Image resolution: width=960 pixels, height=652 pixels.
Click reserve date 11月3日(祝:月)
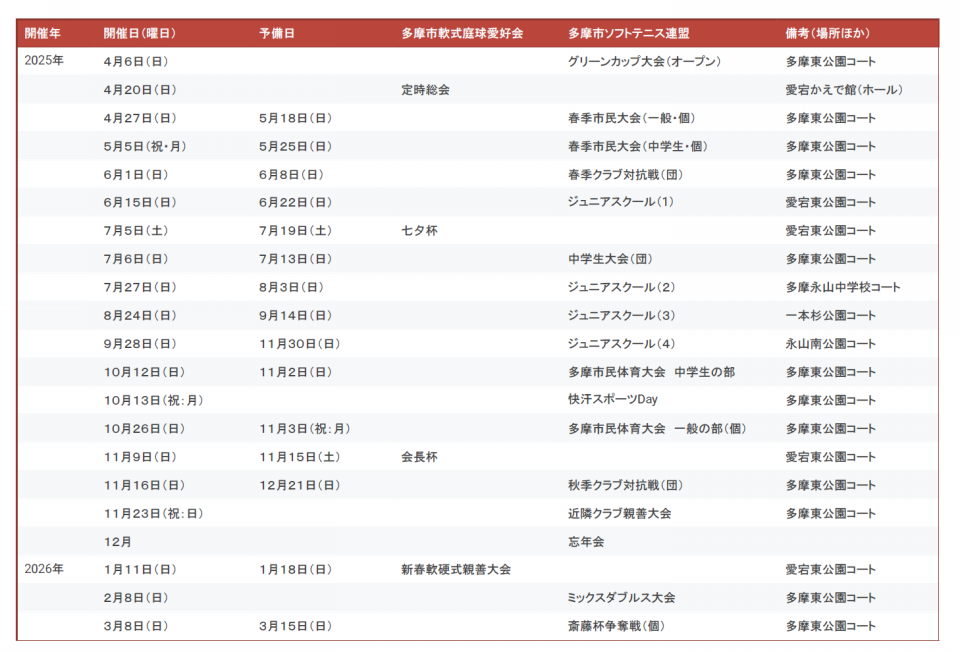pyautogui.click(x=305, y=429)
